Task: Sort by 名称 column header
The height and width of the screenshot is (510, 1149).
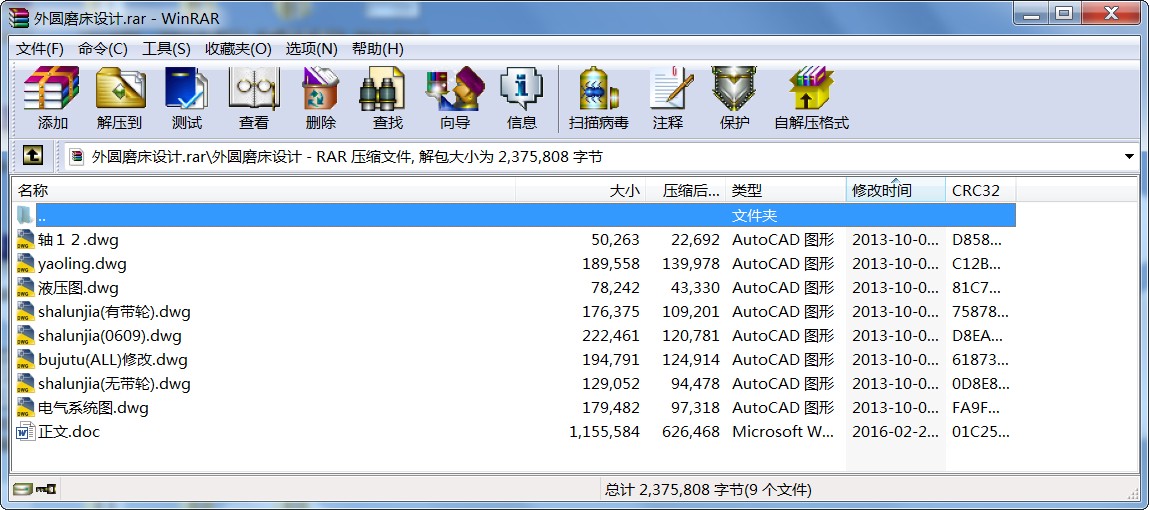Action: click(264, 191)
